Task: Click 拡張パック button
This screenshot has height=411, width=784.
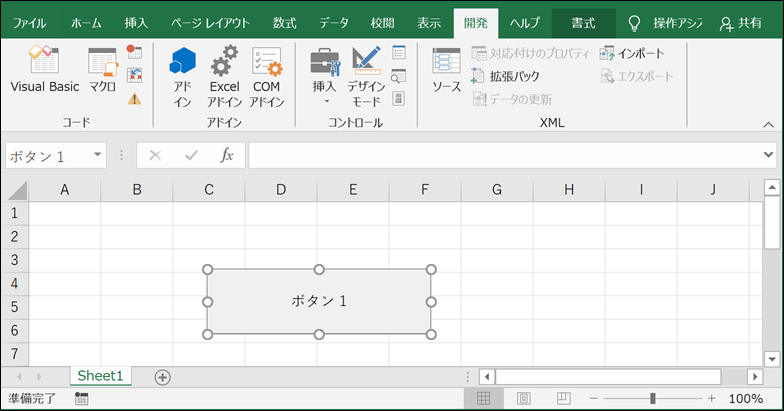Action: click(x=506, y=76)
